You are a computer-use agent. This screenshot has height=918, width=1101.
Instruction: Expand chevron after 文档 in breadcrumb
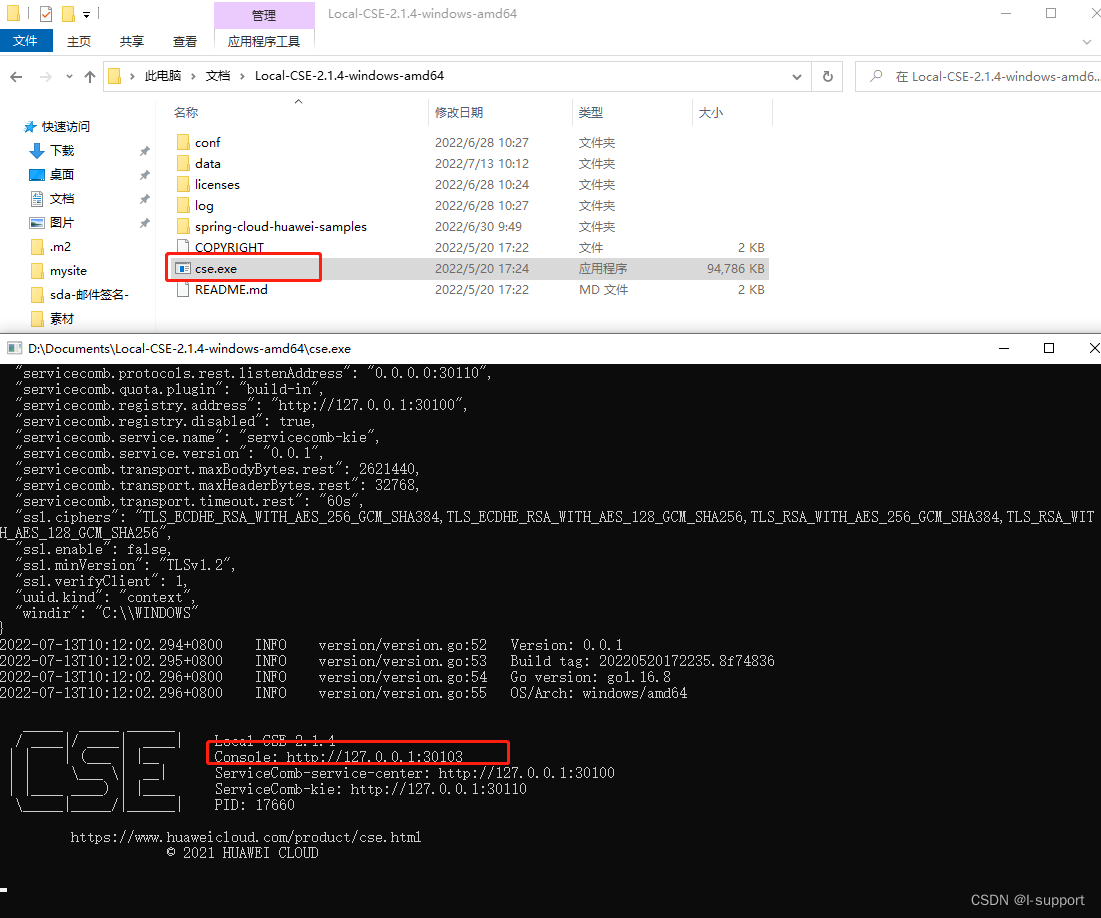point(242,76)
